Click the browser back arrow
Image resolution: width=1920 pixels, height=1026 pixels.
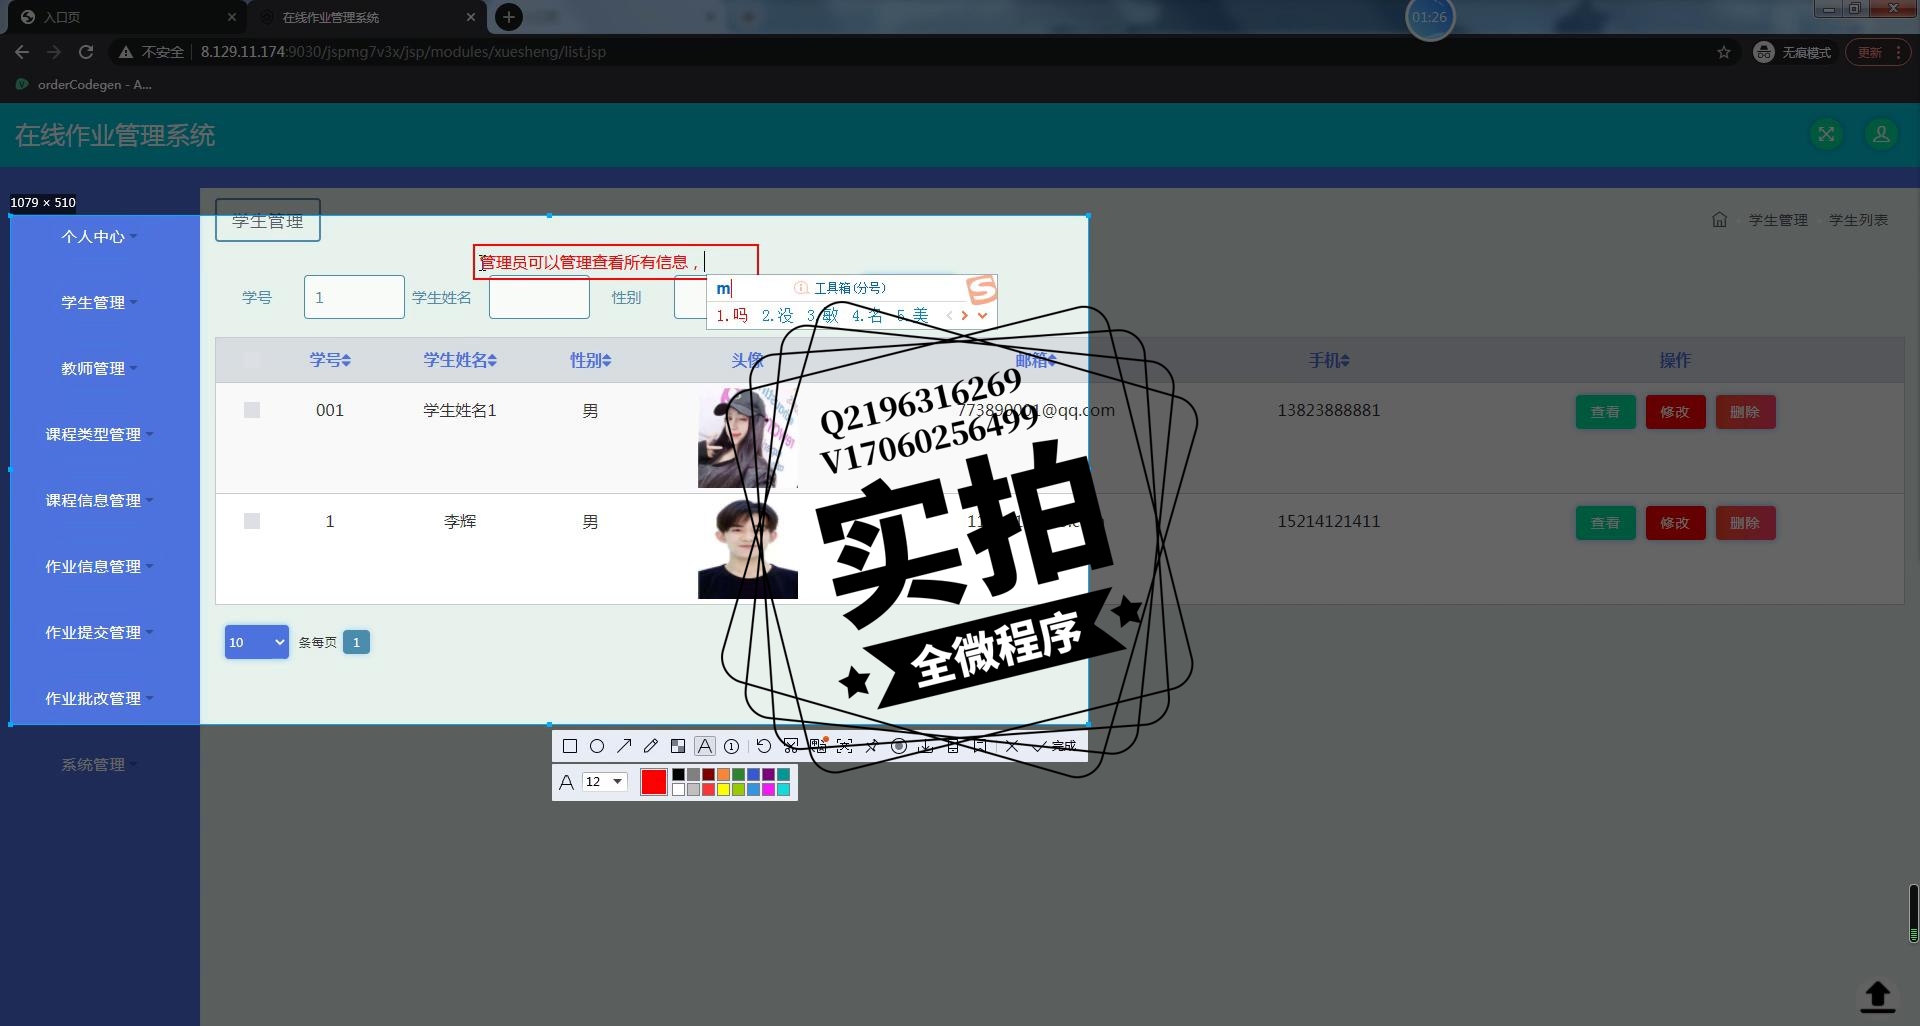pos(22,52)
